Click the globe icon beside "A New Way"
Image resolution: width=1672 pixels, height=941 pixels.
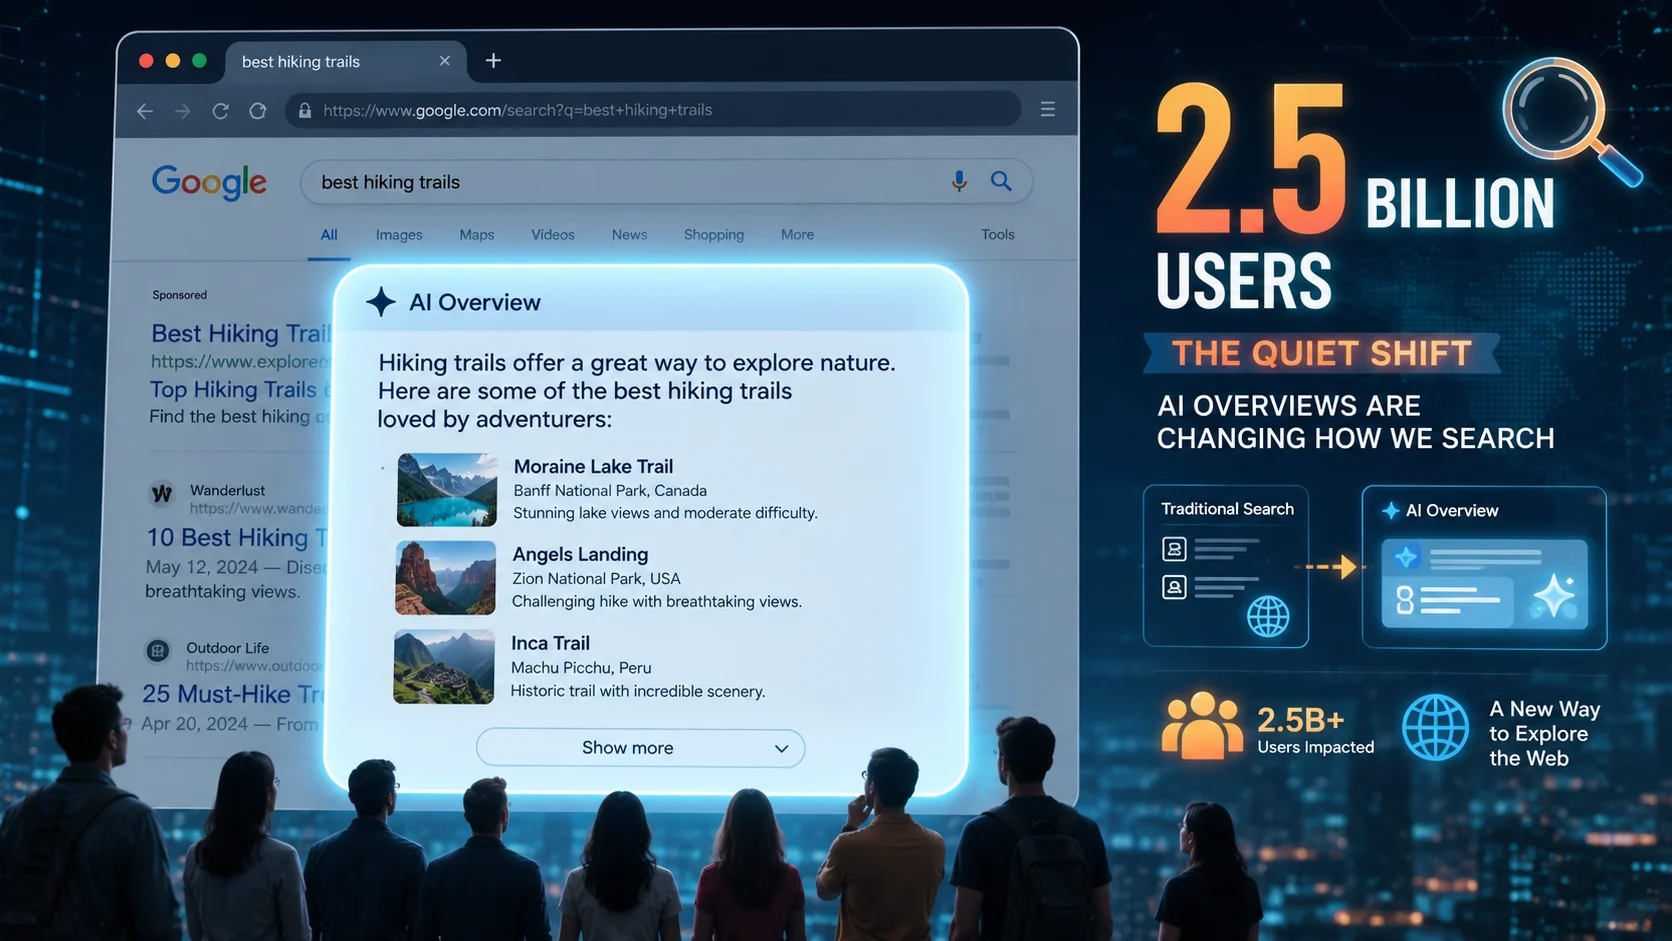1435,728
